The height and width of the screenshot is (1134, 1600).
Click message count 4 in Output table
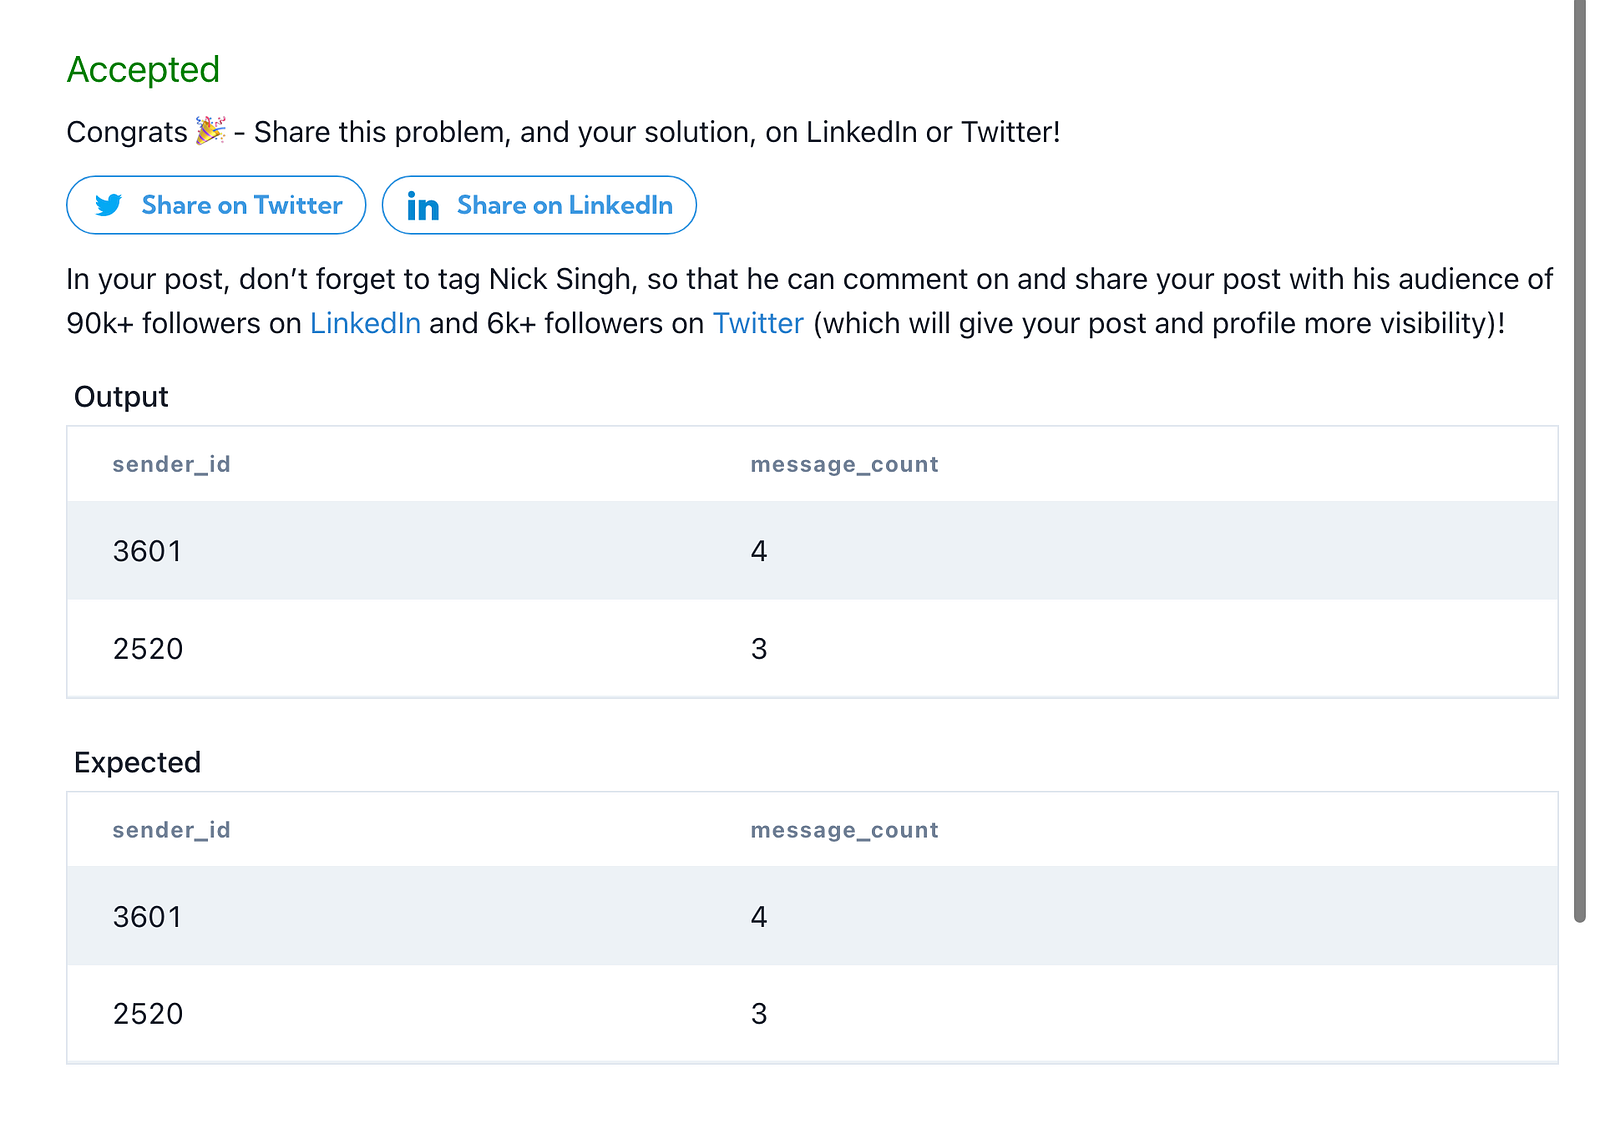click(x=759, y=551)
